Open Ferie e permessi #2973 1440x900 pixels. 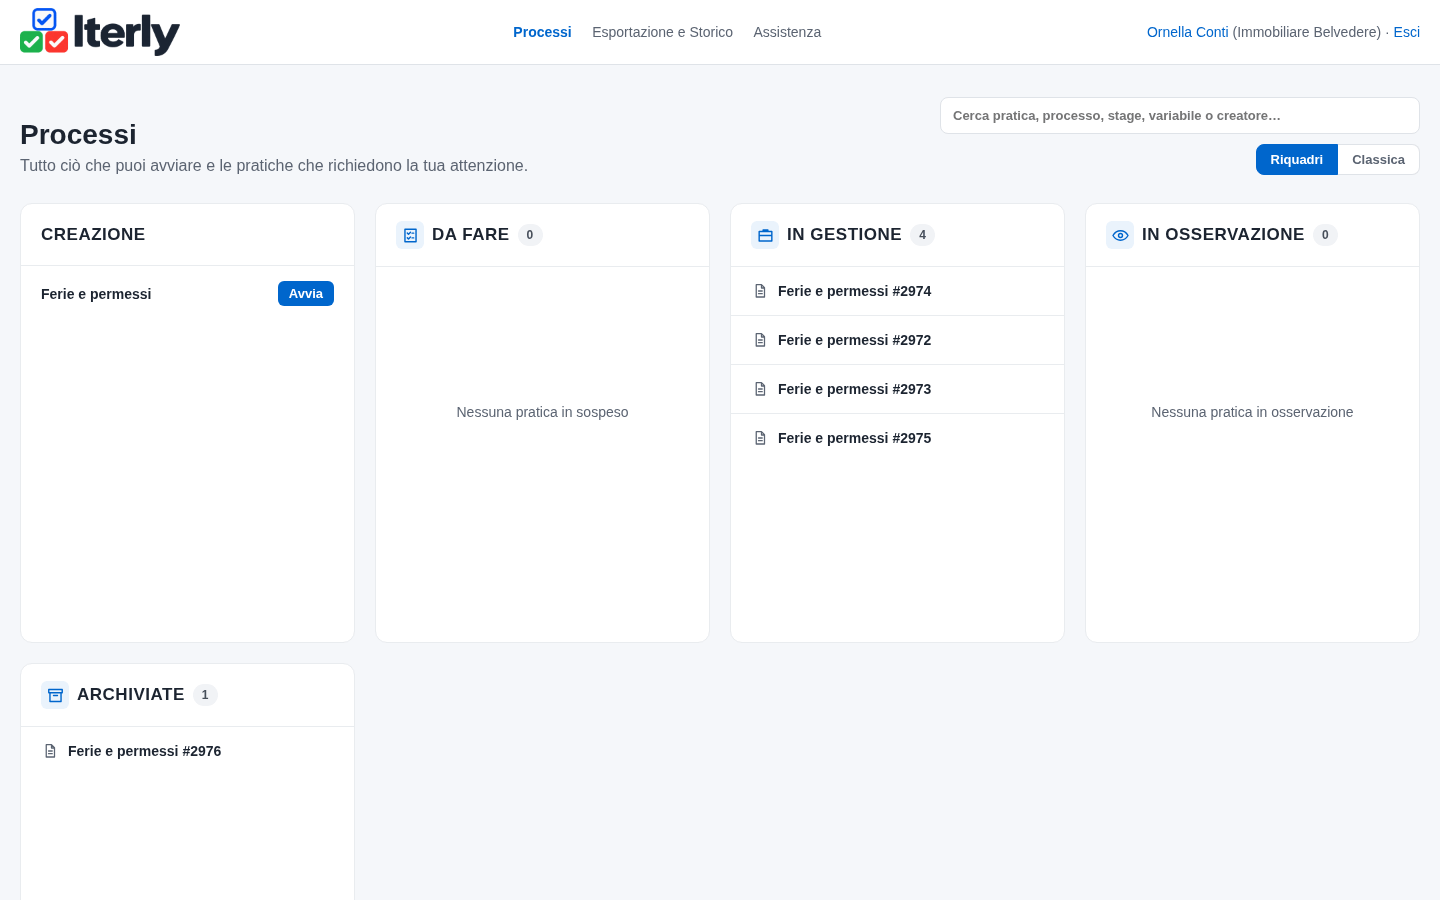point(897,389)
